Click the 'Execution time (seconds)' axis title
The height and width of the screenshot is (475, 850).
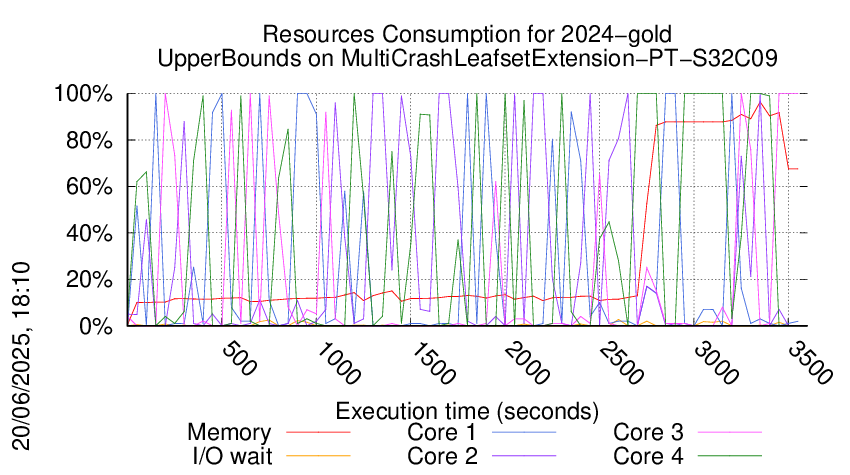(x=467, y=412)
